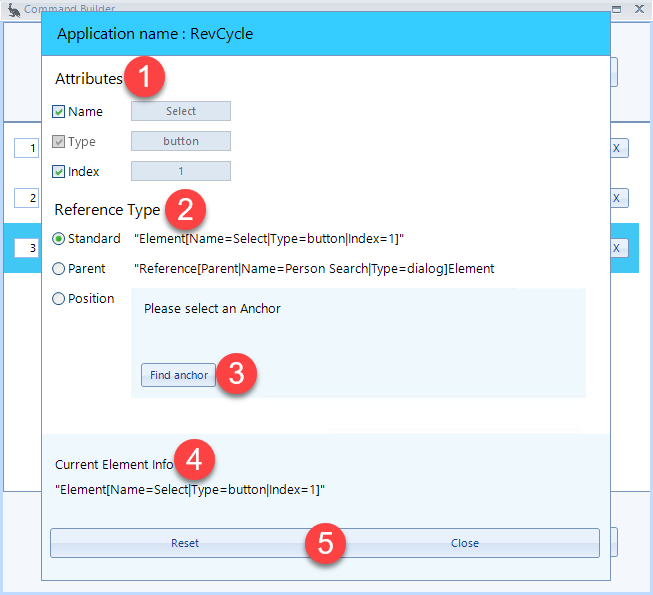The image size is (653, 595).
Task: Click the Name value field 'Select'
Action: coord(181,111)
